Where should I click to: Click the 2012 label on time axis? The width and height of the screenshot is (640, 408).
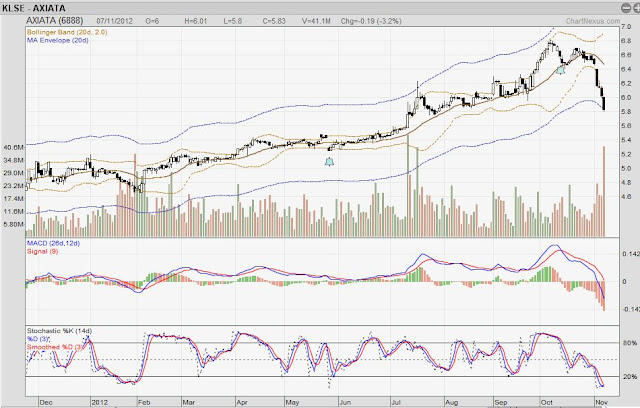coord(100,402)
